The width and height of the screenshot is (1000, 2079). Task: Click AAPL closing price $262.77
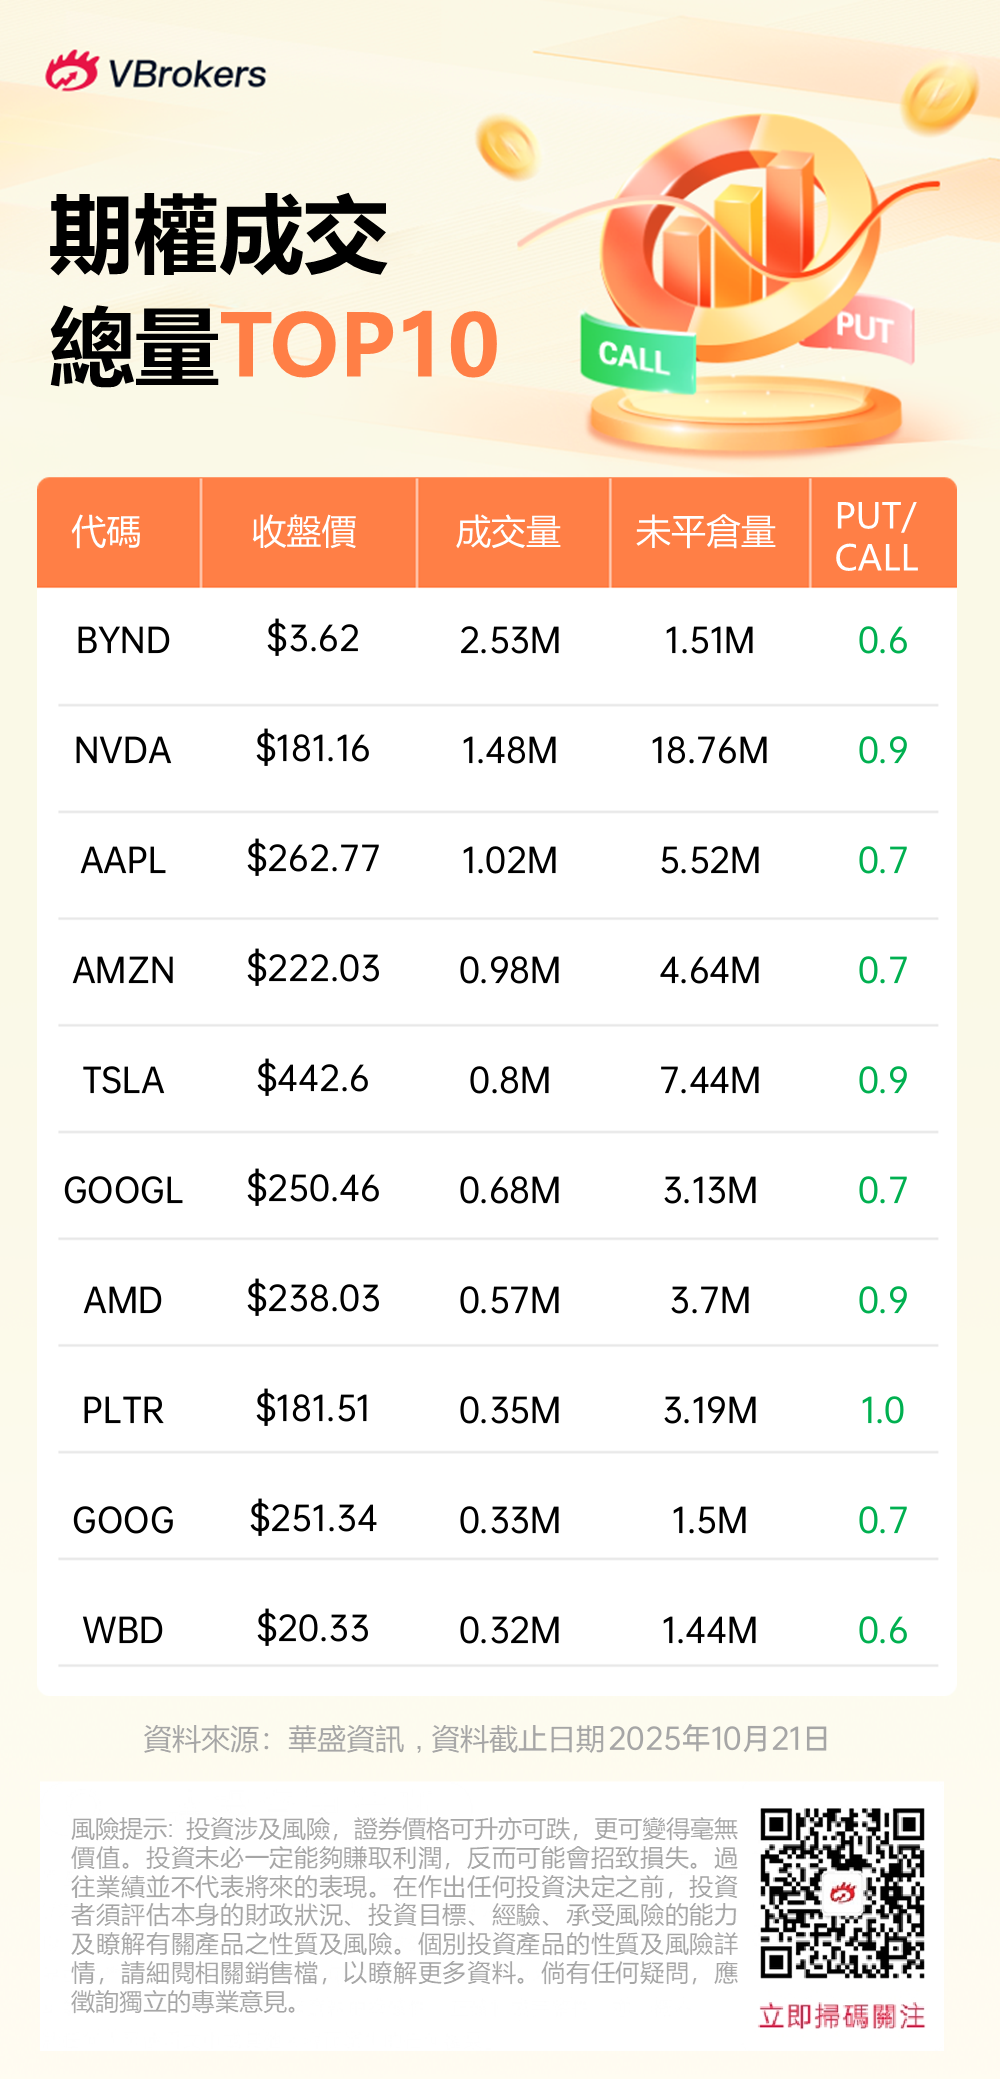point(313,859)
